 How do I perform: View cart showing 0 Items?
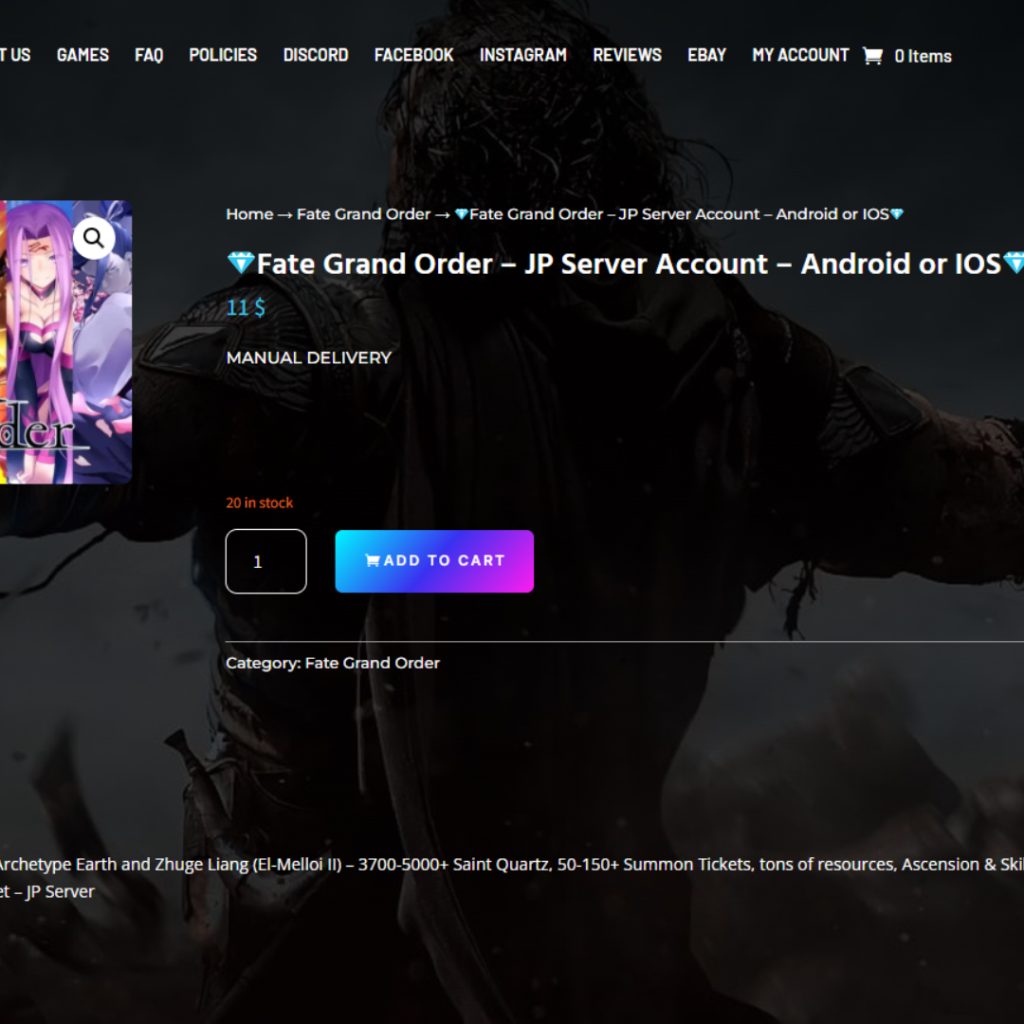922,56
